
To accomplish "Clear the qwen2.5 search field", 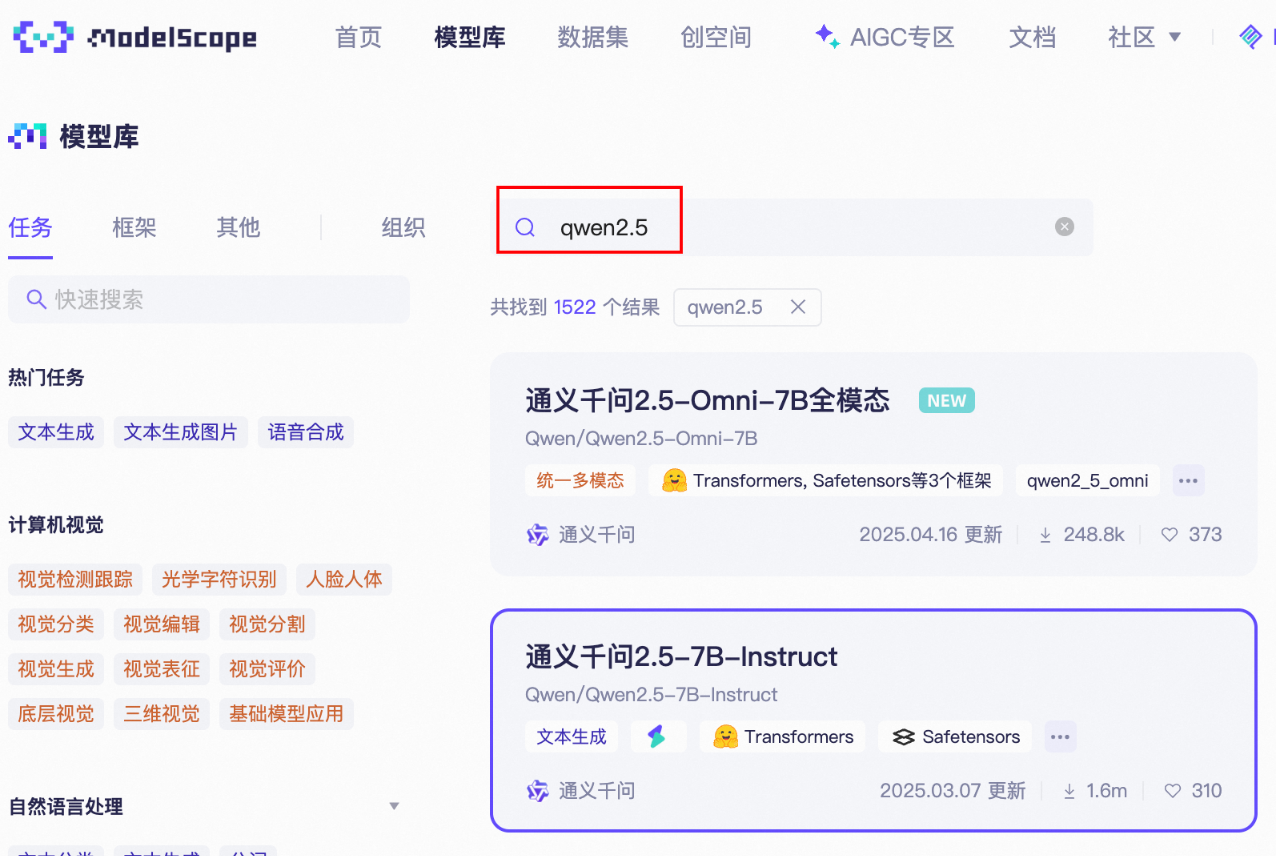I will (x=1065, y=227).
